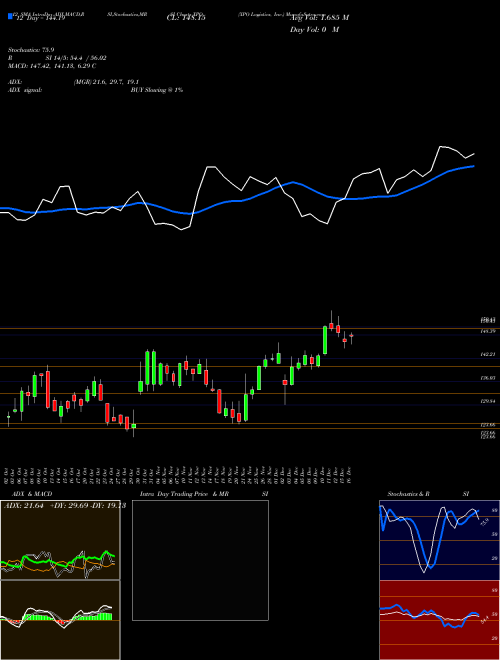Click the tallest green candlestick in December
Image resolution: width=500 pixels, height=660 pixels.
325,340
